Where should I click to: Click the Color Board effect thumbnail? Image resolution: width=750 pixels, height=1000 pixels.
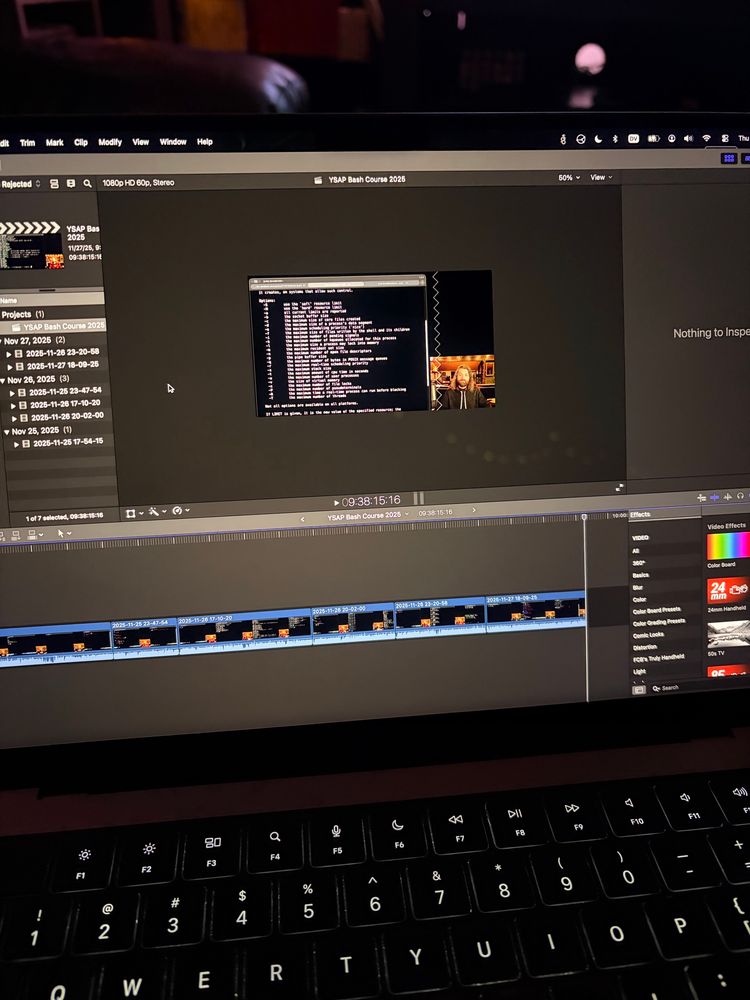coord(728,546)
